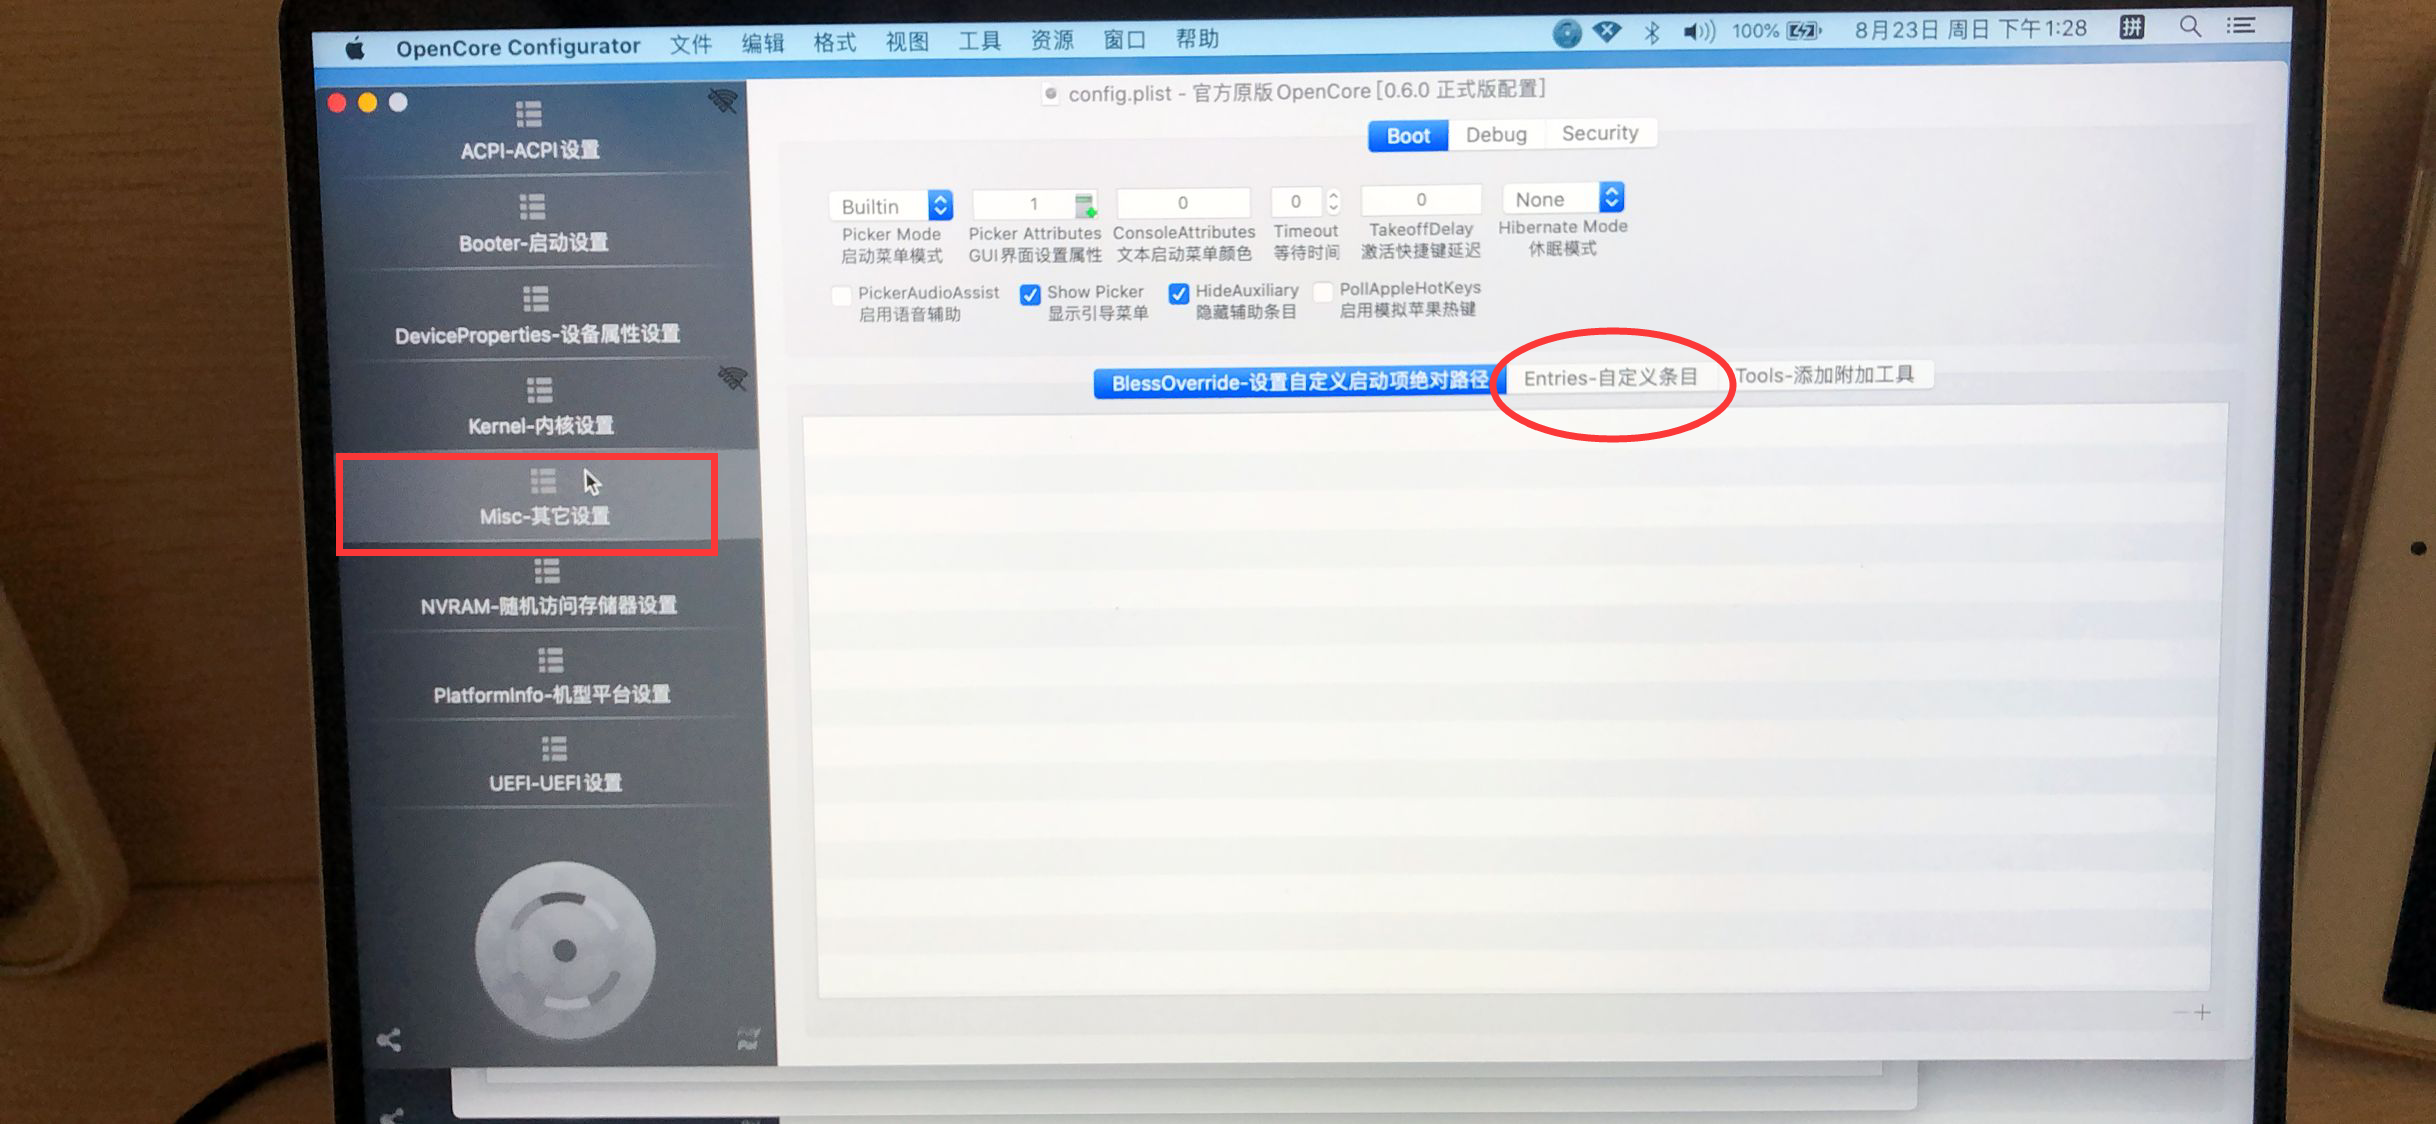Open the Entries custom entries tab
2436x1124 pixels.
click(x=1610, y=378)
